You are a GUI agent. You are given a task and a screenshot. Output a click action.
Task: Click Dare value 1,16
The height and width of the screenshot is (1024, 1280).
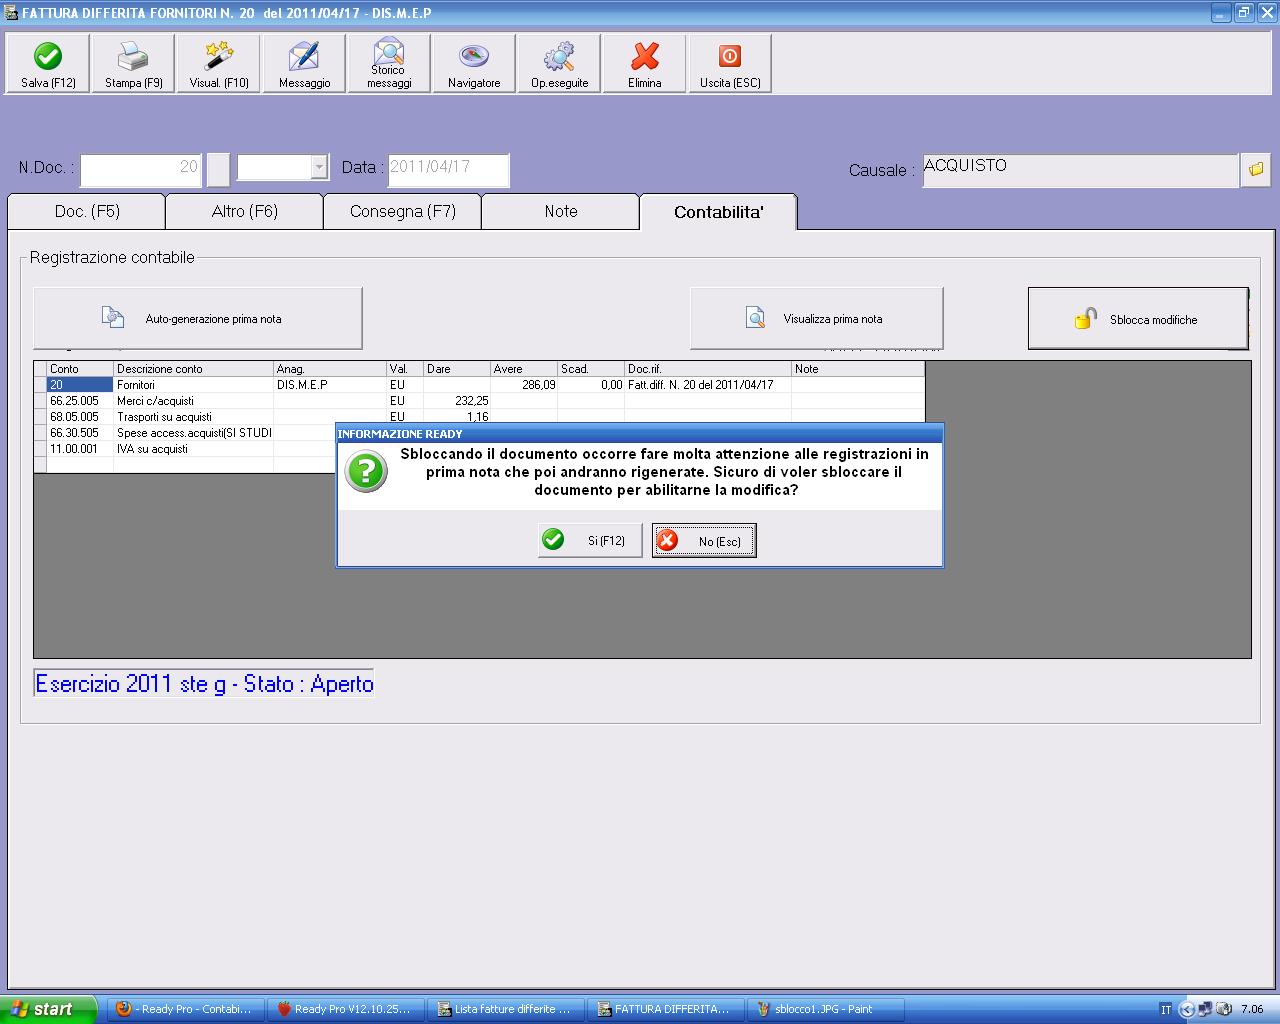(x=457, y=417)
